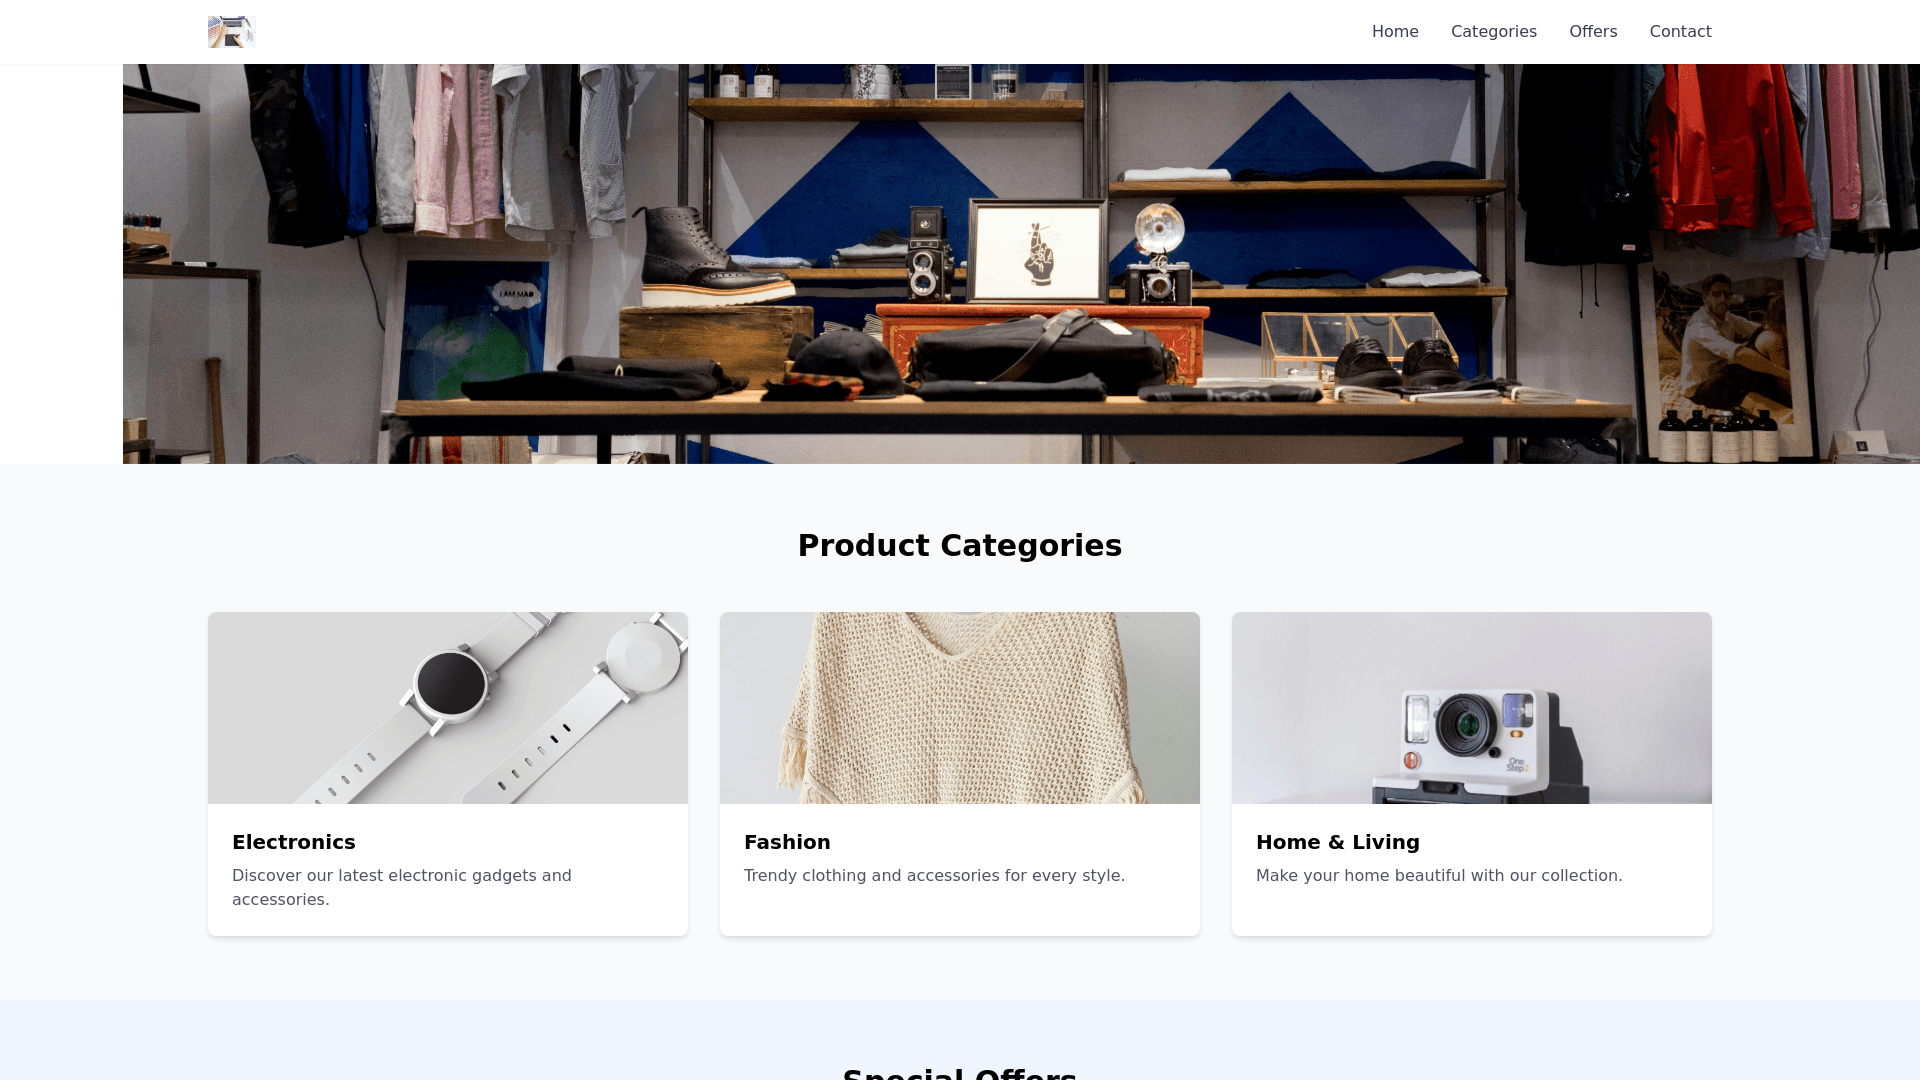View the Fashion knit sweater image

[x=960, y=708]
